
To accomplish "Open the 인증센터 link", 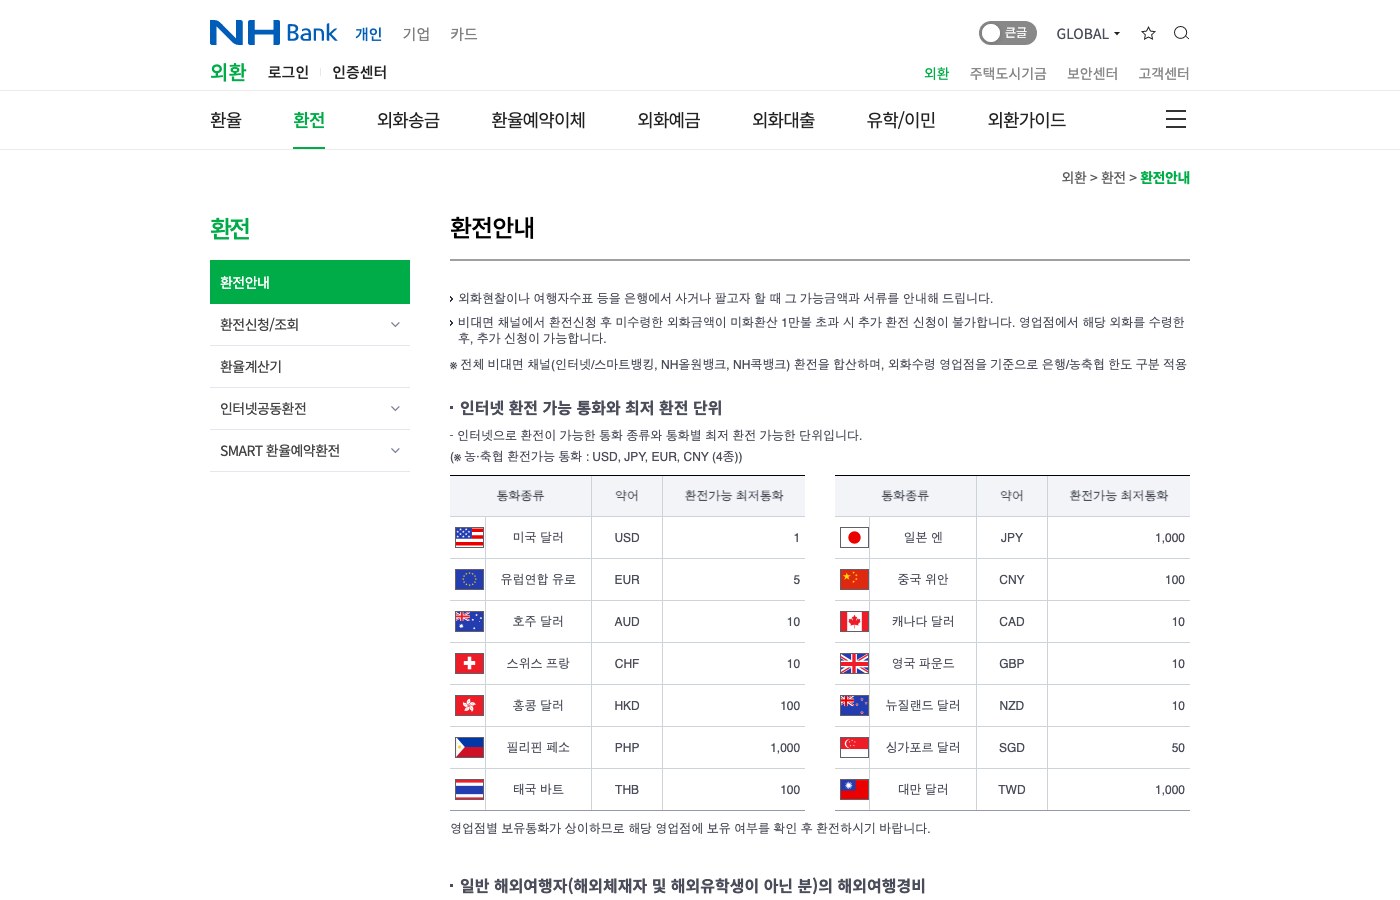I will tap(359, 72).
